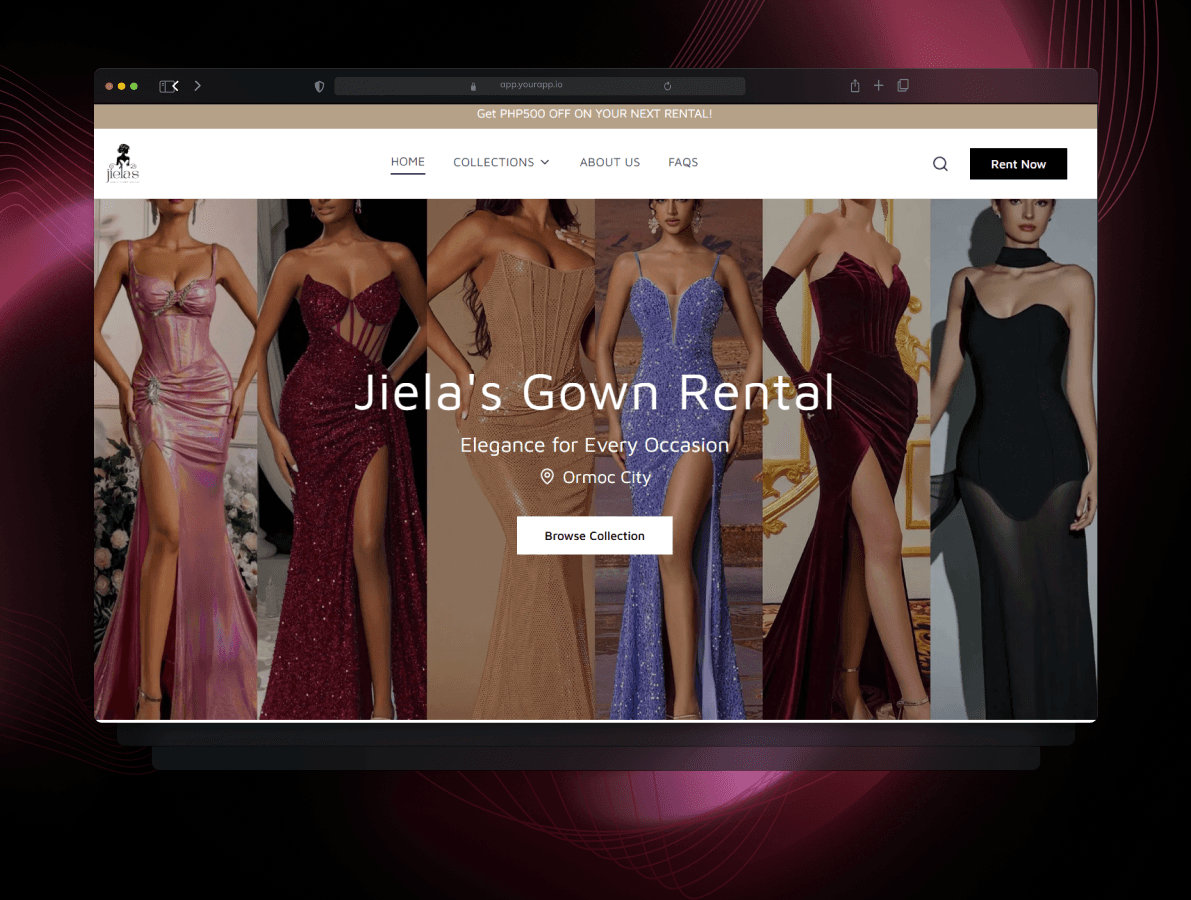Select the burgundy sequin gown image
The width and height of the screenshot is (1191, 900).
click(342, 459)
